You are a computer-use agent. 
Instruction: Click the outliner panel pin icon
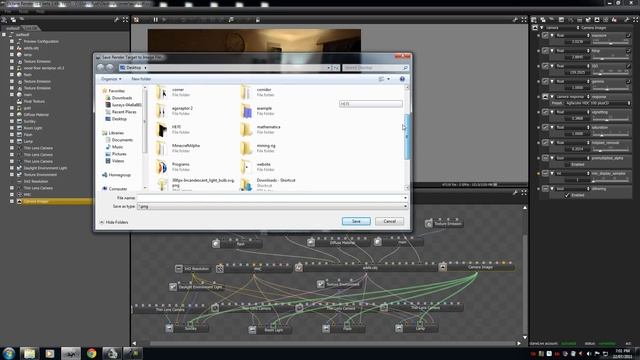pos(116,20)
